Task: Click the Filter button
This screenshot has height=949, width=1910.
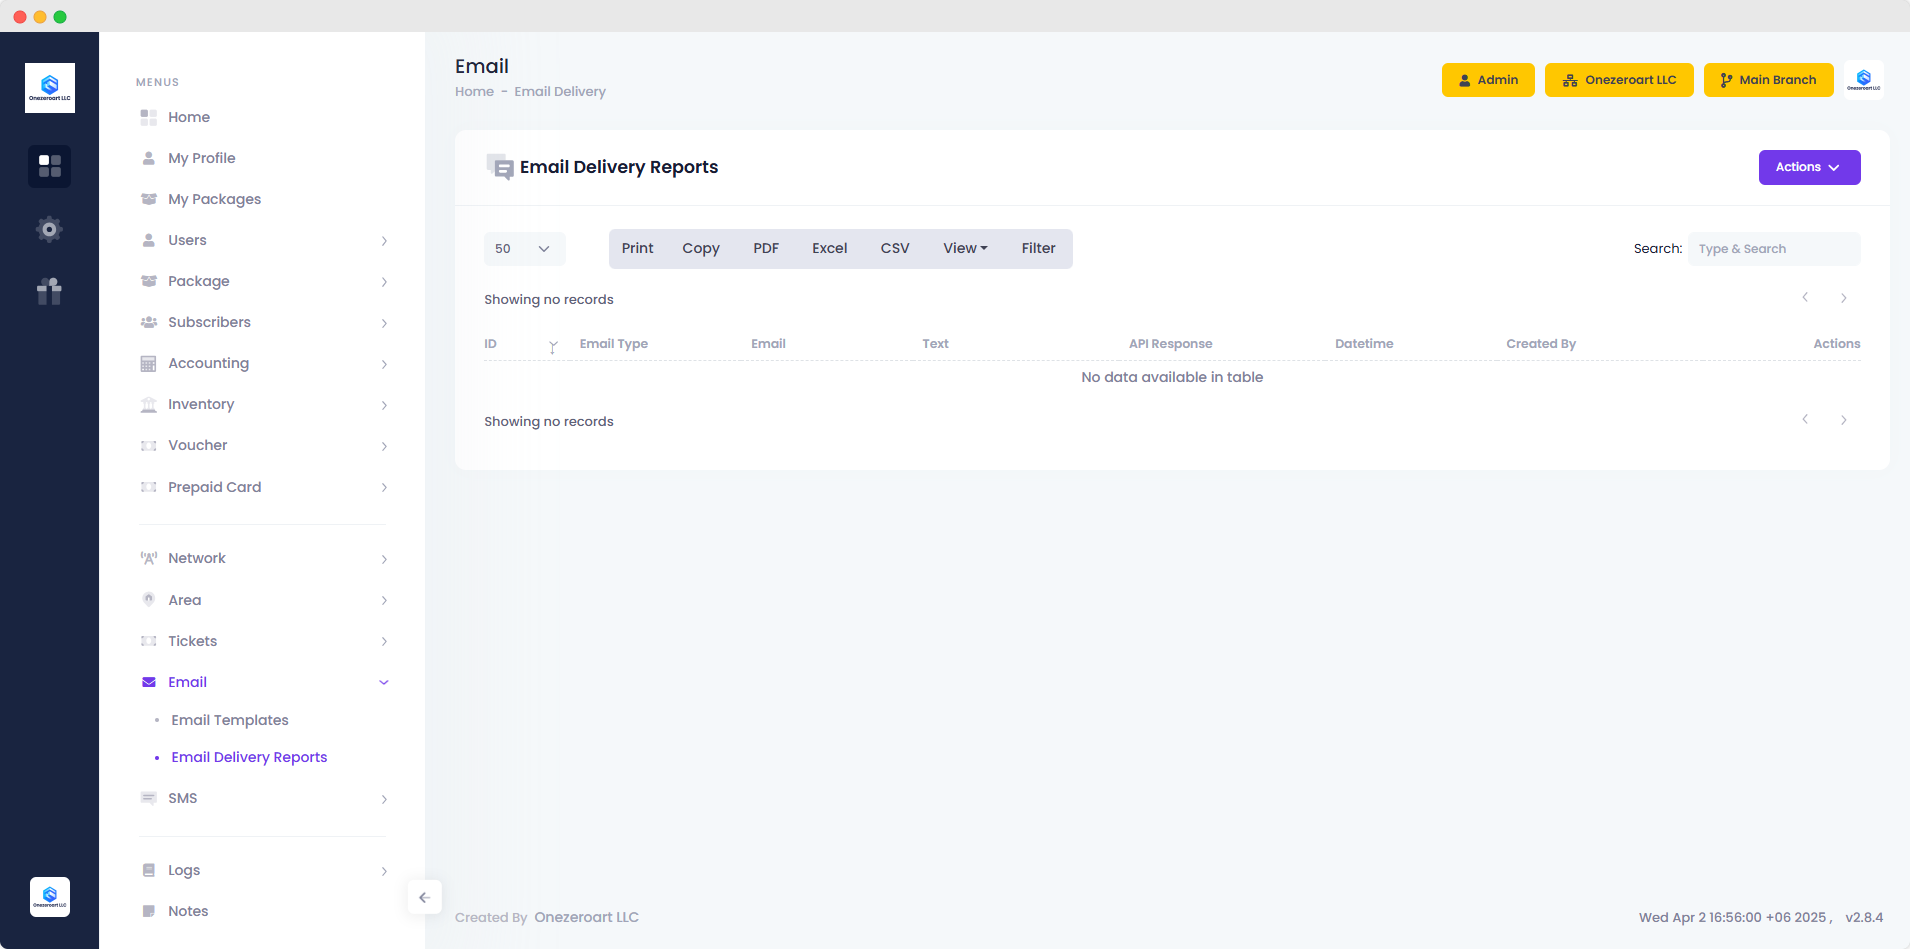Action: [x=1038, y=248]
